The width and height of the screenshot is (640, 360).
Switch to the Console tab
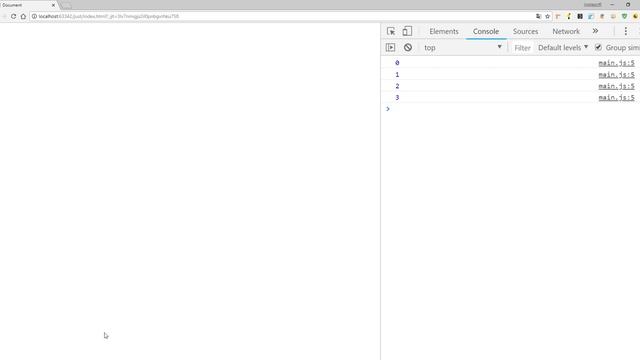pyautogui.click(x=486, y=31)
